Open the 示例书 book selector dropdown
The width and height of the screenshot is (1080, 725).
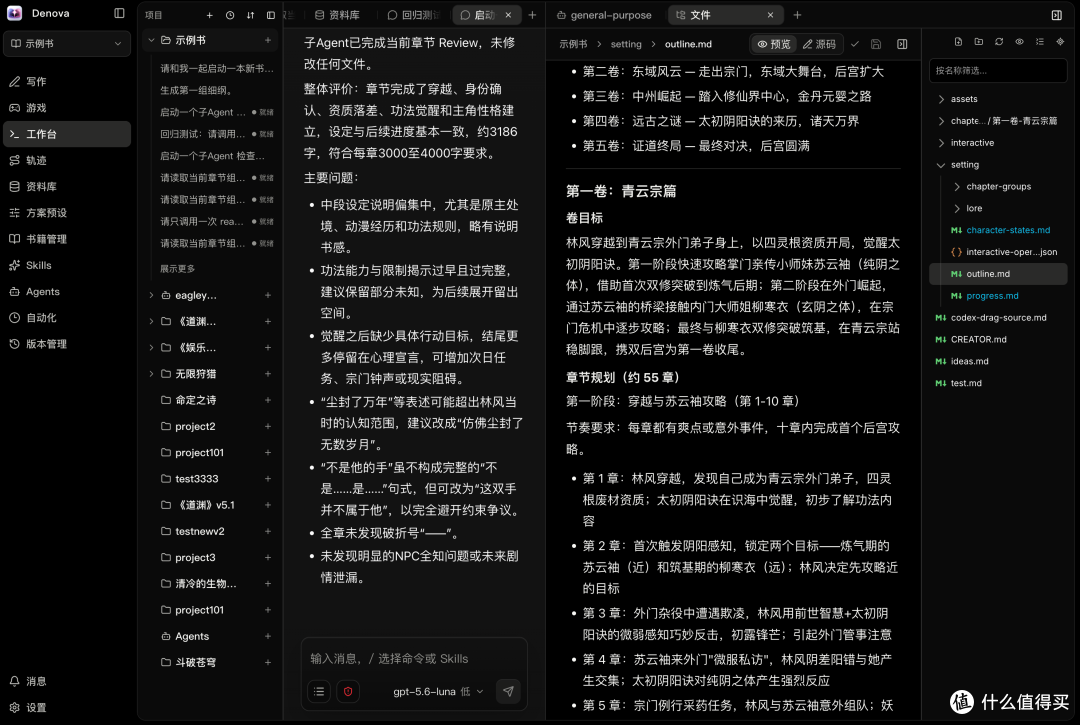click(x=67, y=43)
